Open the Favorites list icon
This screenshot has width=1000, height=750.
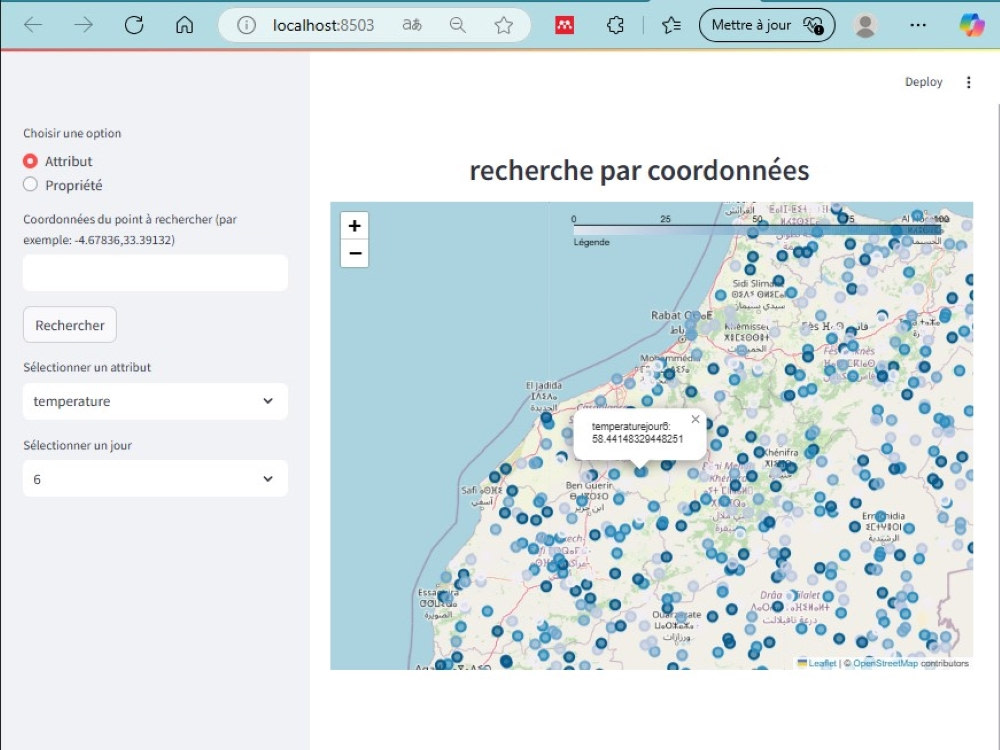point(671,25)
